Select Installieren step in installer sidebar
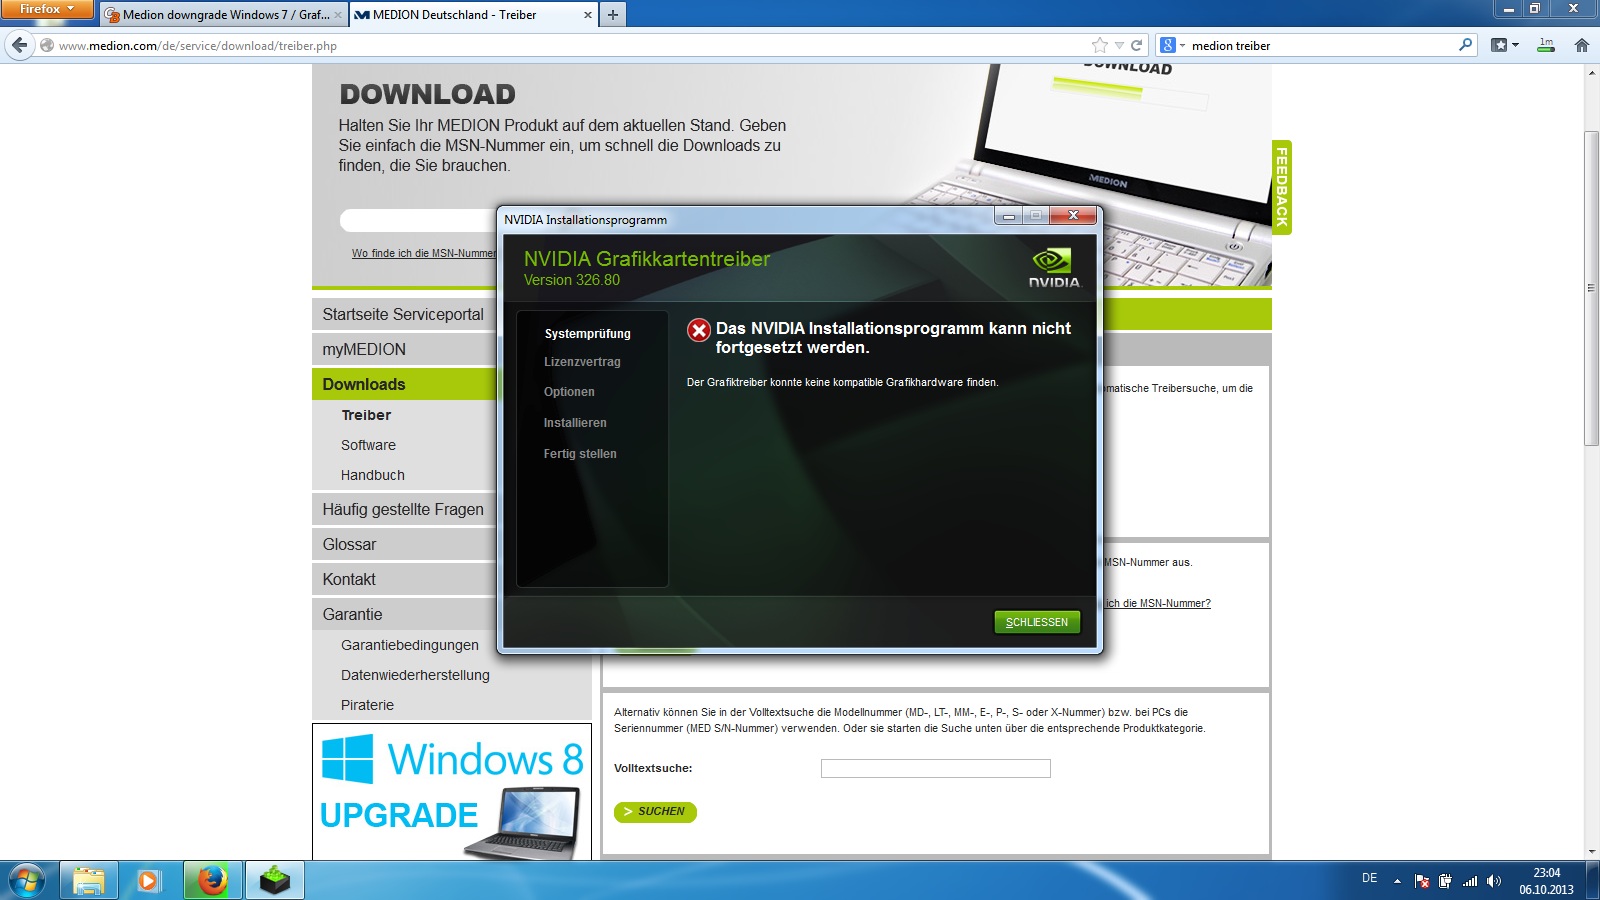1600x900 pixels. (575, 423)
